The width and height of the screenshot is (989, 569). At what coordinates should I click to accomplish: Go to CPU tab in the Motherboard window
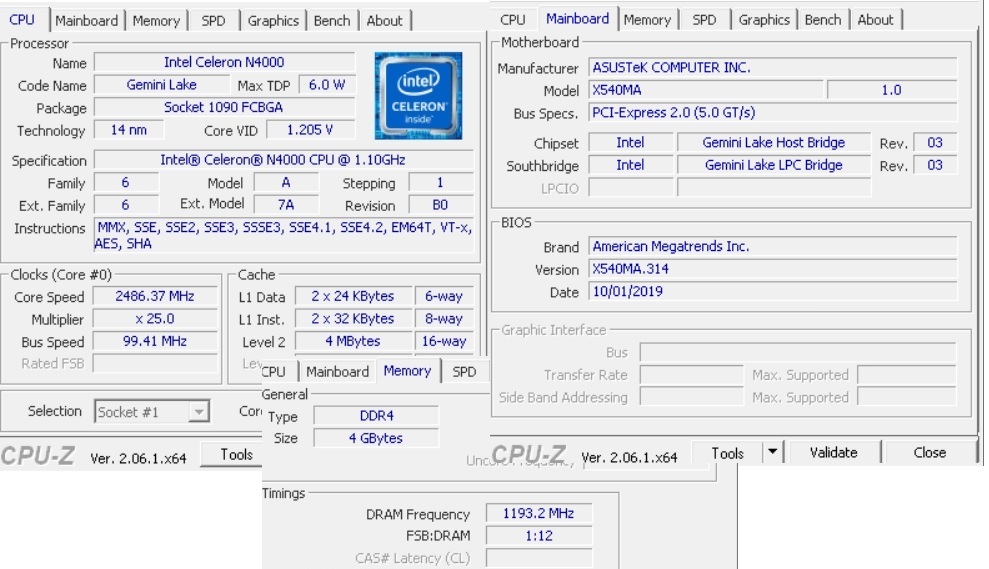click(x=512, y=20)
